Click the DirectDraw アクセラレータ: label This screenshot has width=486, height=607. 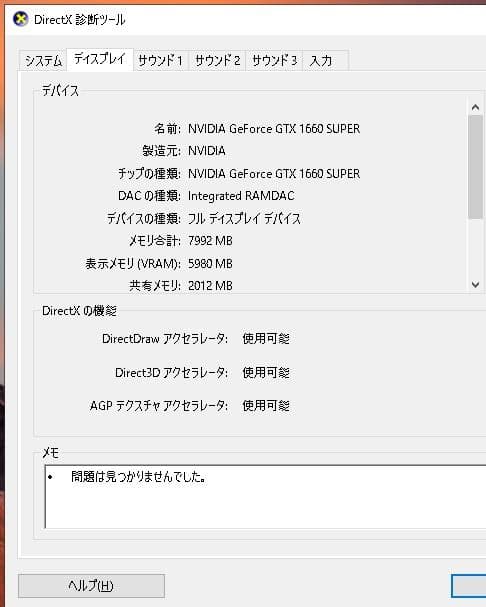(x=165, y=339)
